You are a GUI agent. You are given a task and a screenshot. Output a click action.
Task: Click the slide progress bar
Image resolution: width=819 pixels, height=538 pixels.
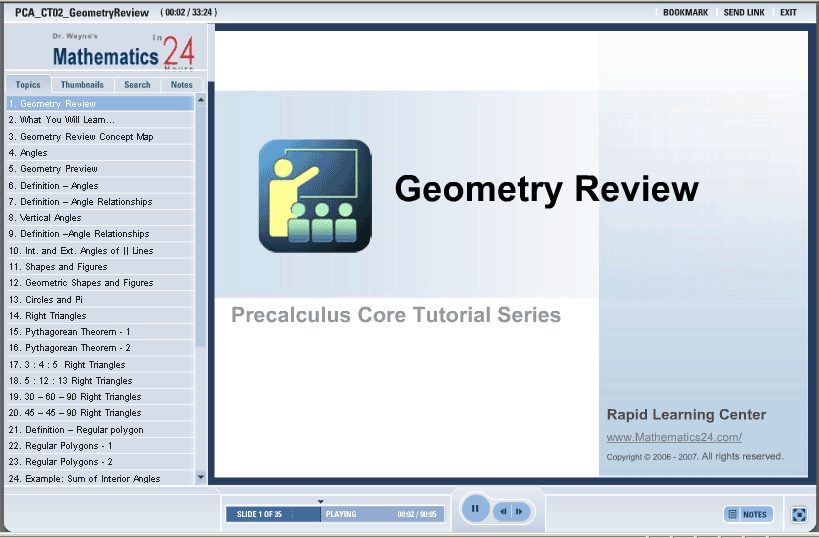[335, 514]
